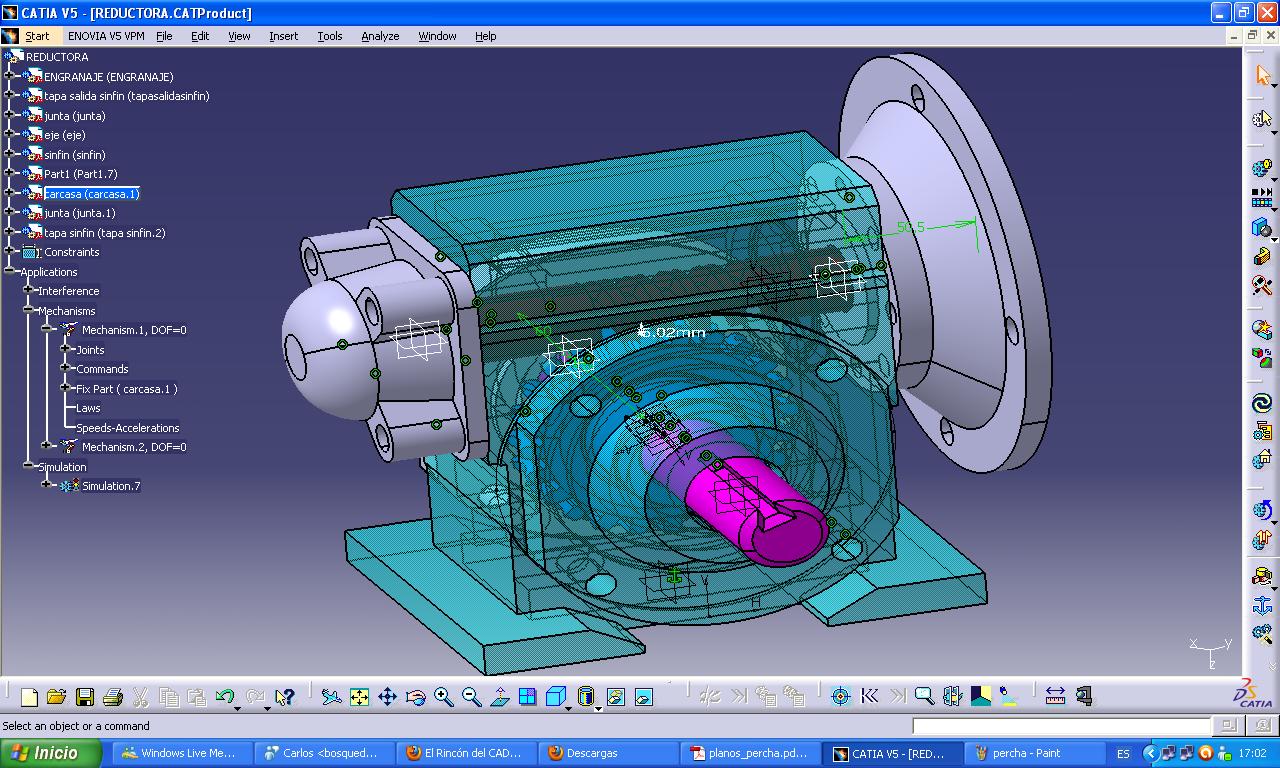1280x768 pixels.
Task: Select Speeds-Accelerations tree item
Action: tap(128, 428)
